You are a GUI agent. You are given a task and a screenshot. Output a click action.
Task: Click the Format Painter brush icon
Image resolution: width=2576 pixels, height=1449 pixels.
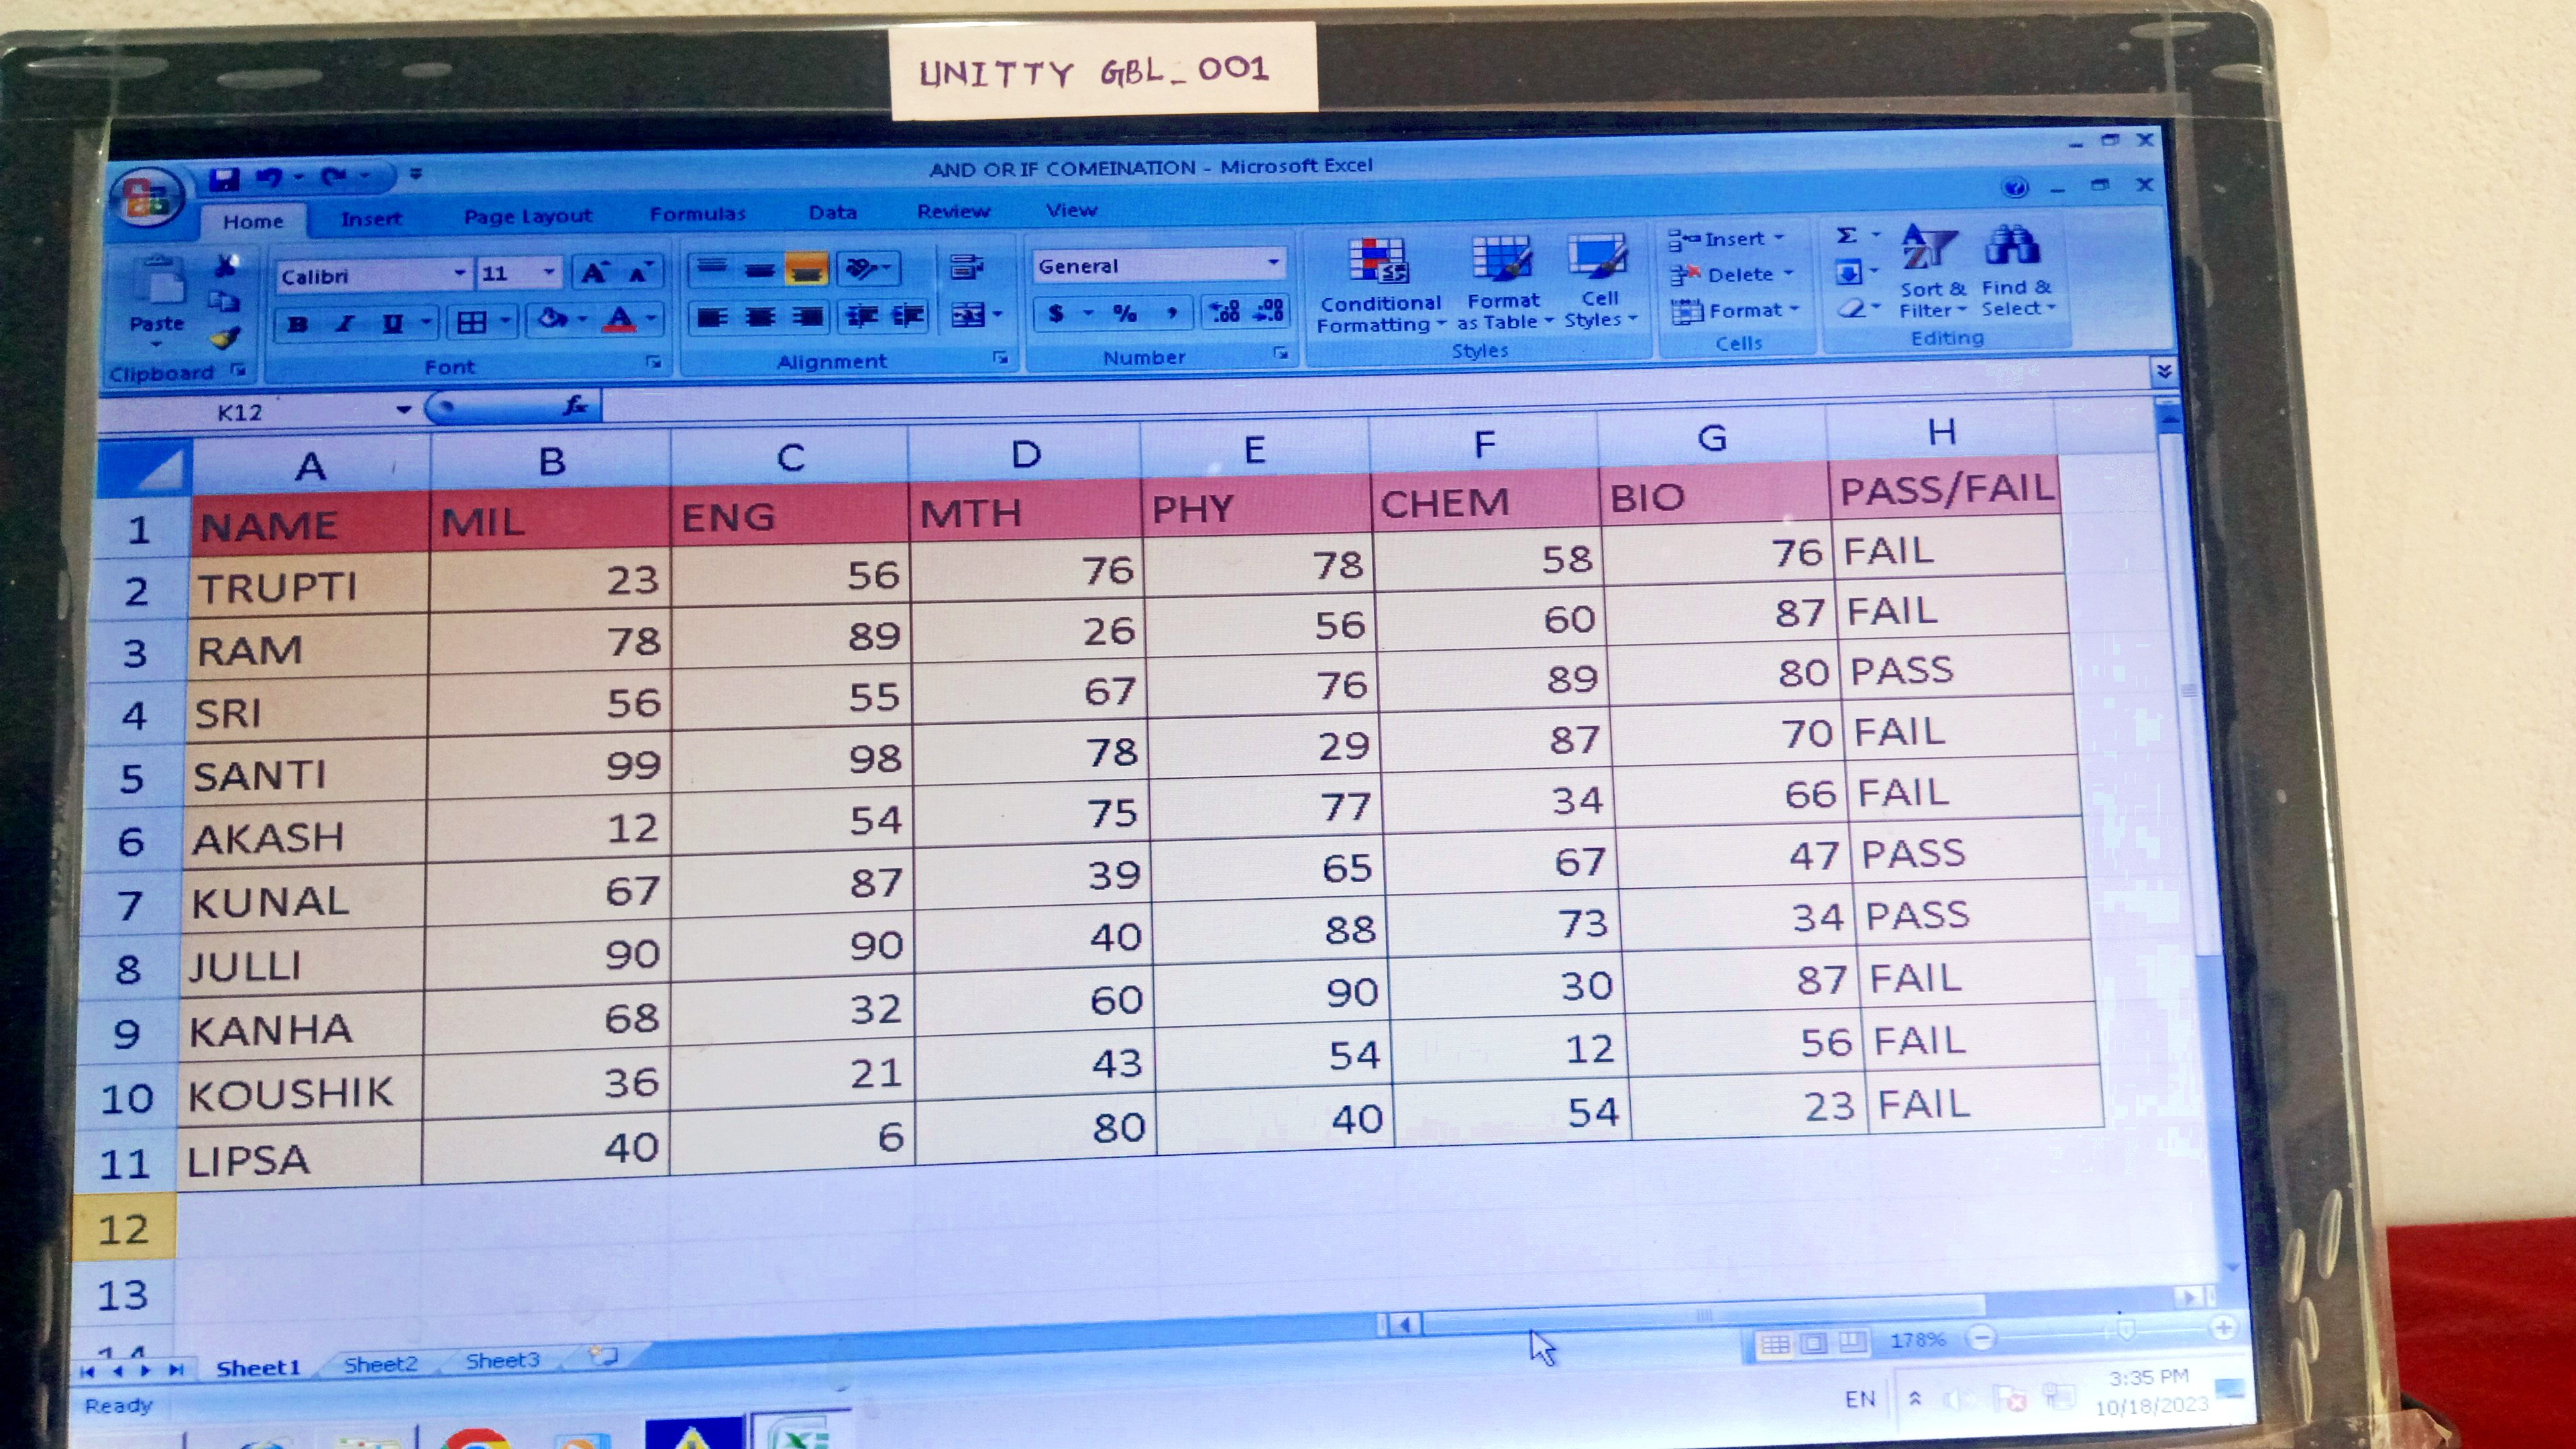225,339
